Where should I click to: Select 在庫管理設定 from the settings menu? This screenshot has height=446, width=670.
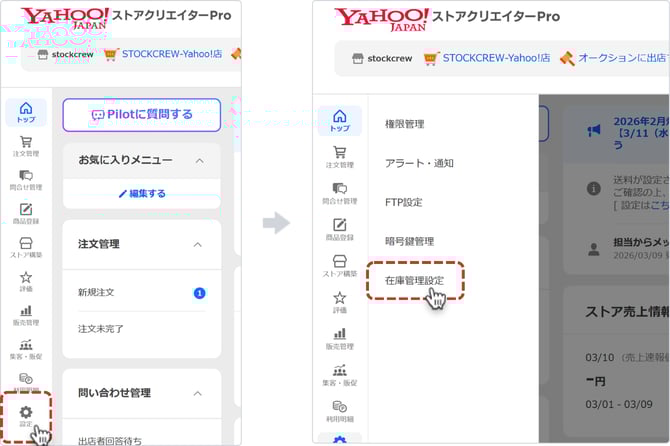(x=415, y=281)
